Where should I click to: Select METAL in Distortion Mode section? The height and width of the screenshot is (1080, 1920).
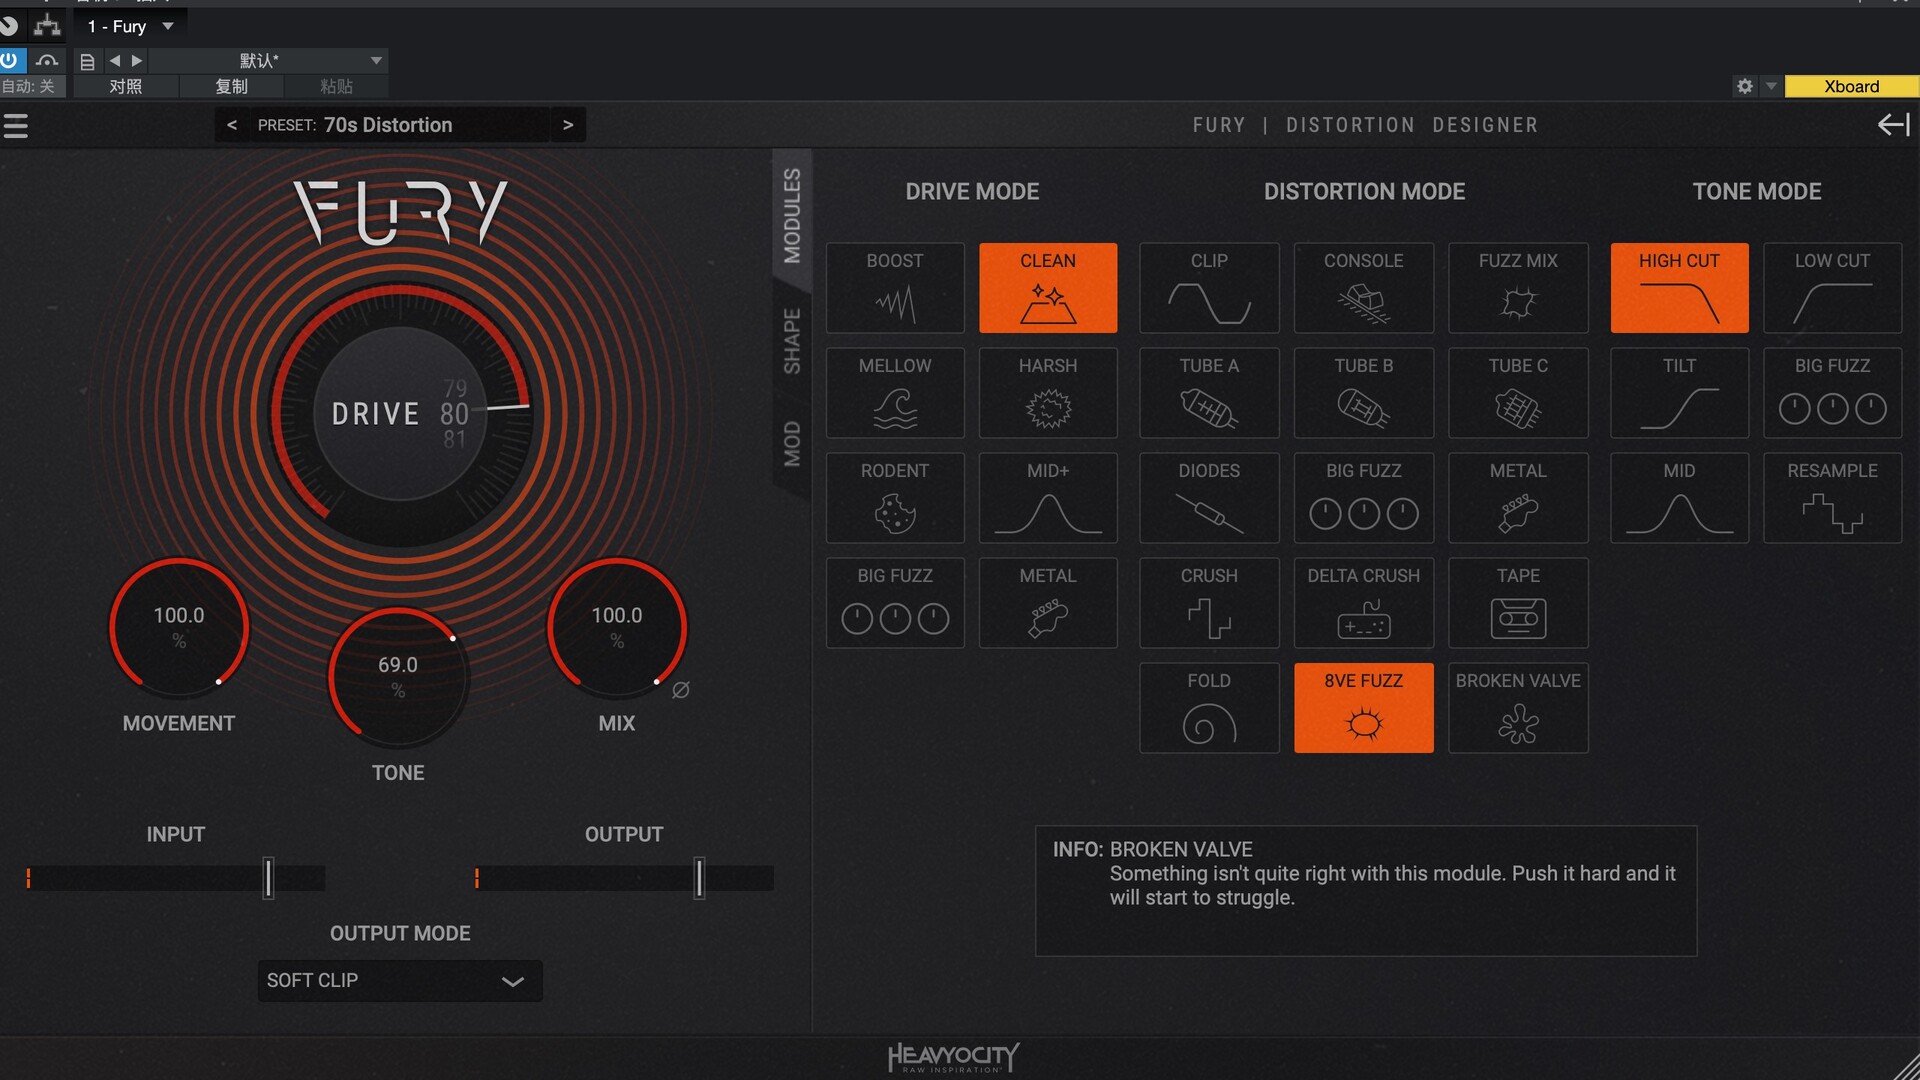[x=1518, y=498]
